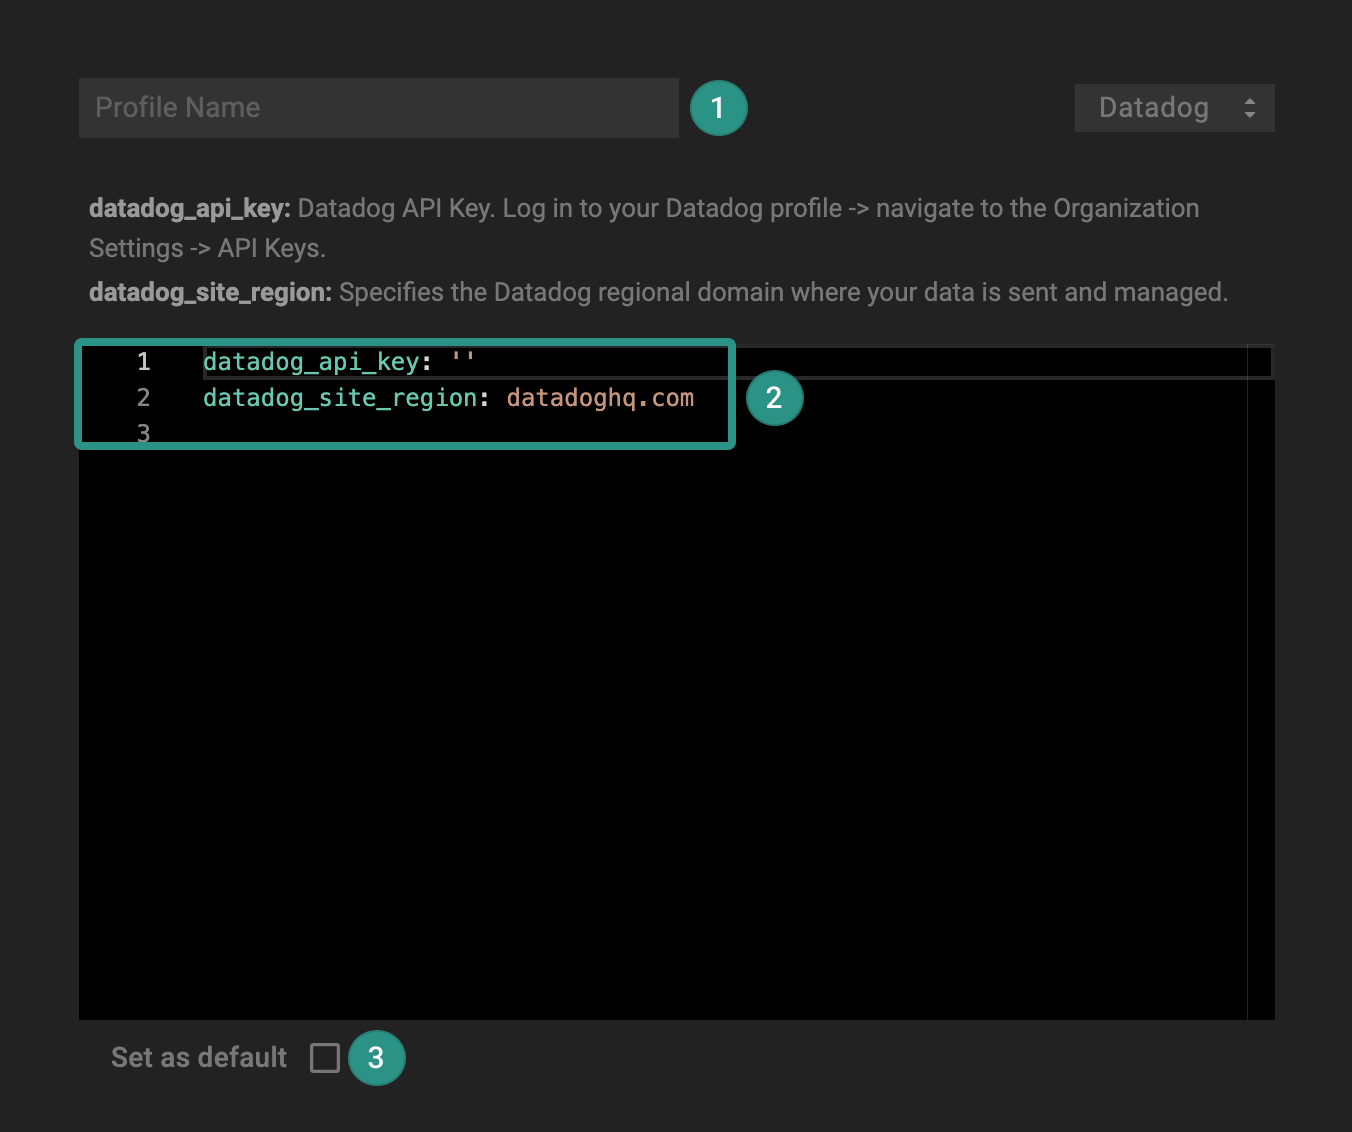Click the Profile Name input field

click(x=378, y=108)
